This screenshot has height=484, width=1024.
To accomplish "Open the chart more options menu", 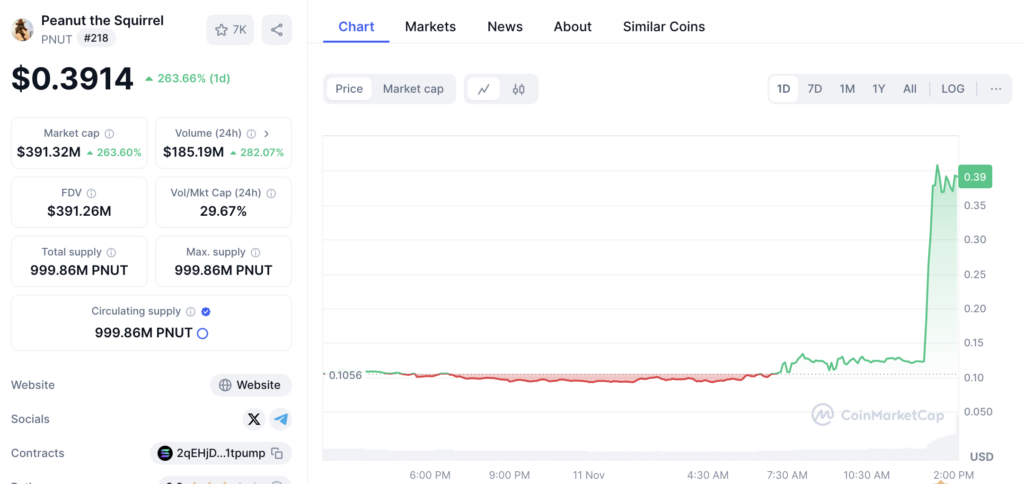I will (x=996, y=89).
